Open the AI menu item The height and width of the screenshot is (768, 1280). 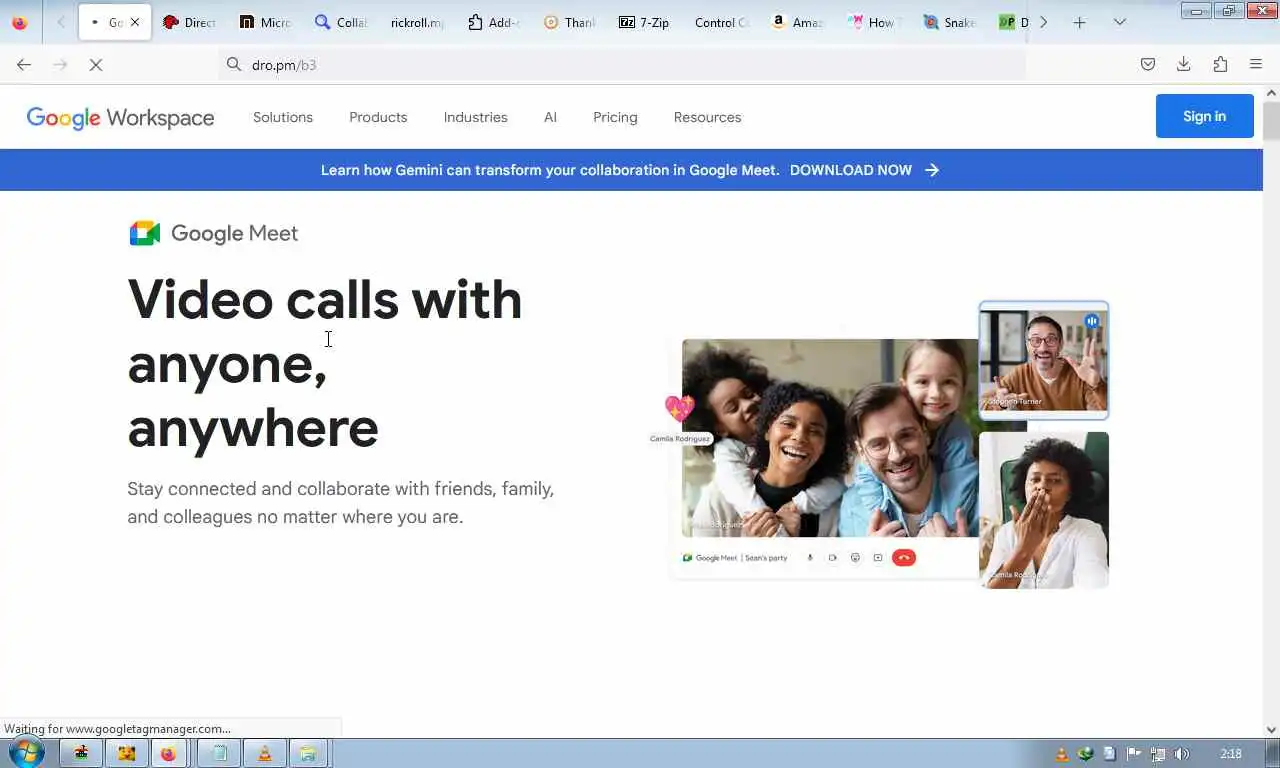pyautogui.click(x=550, y=117)
